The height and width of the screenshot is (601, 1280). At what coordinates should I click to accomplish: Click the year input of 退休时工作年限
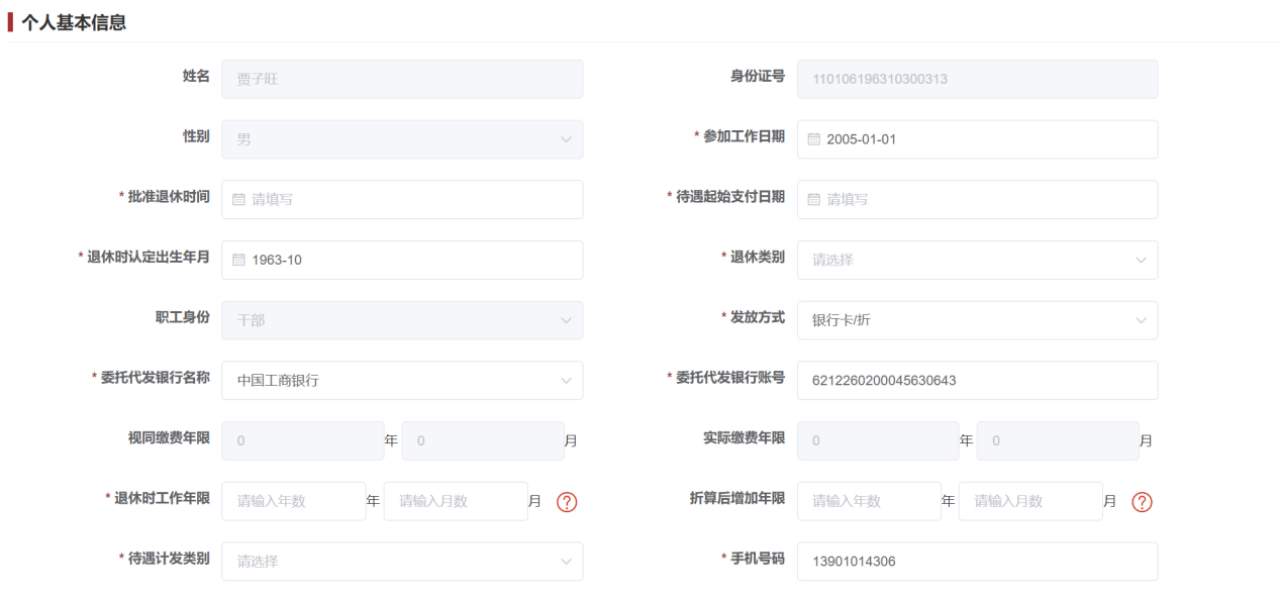(294, 501)
